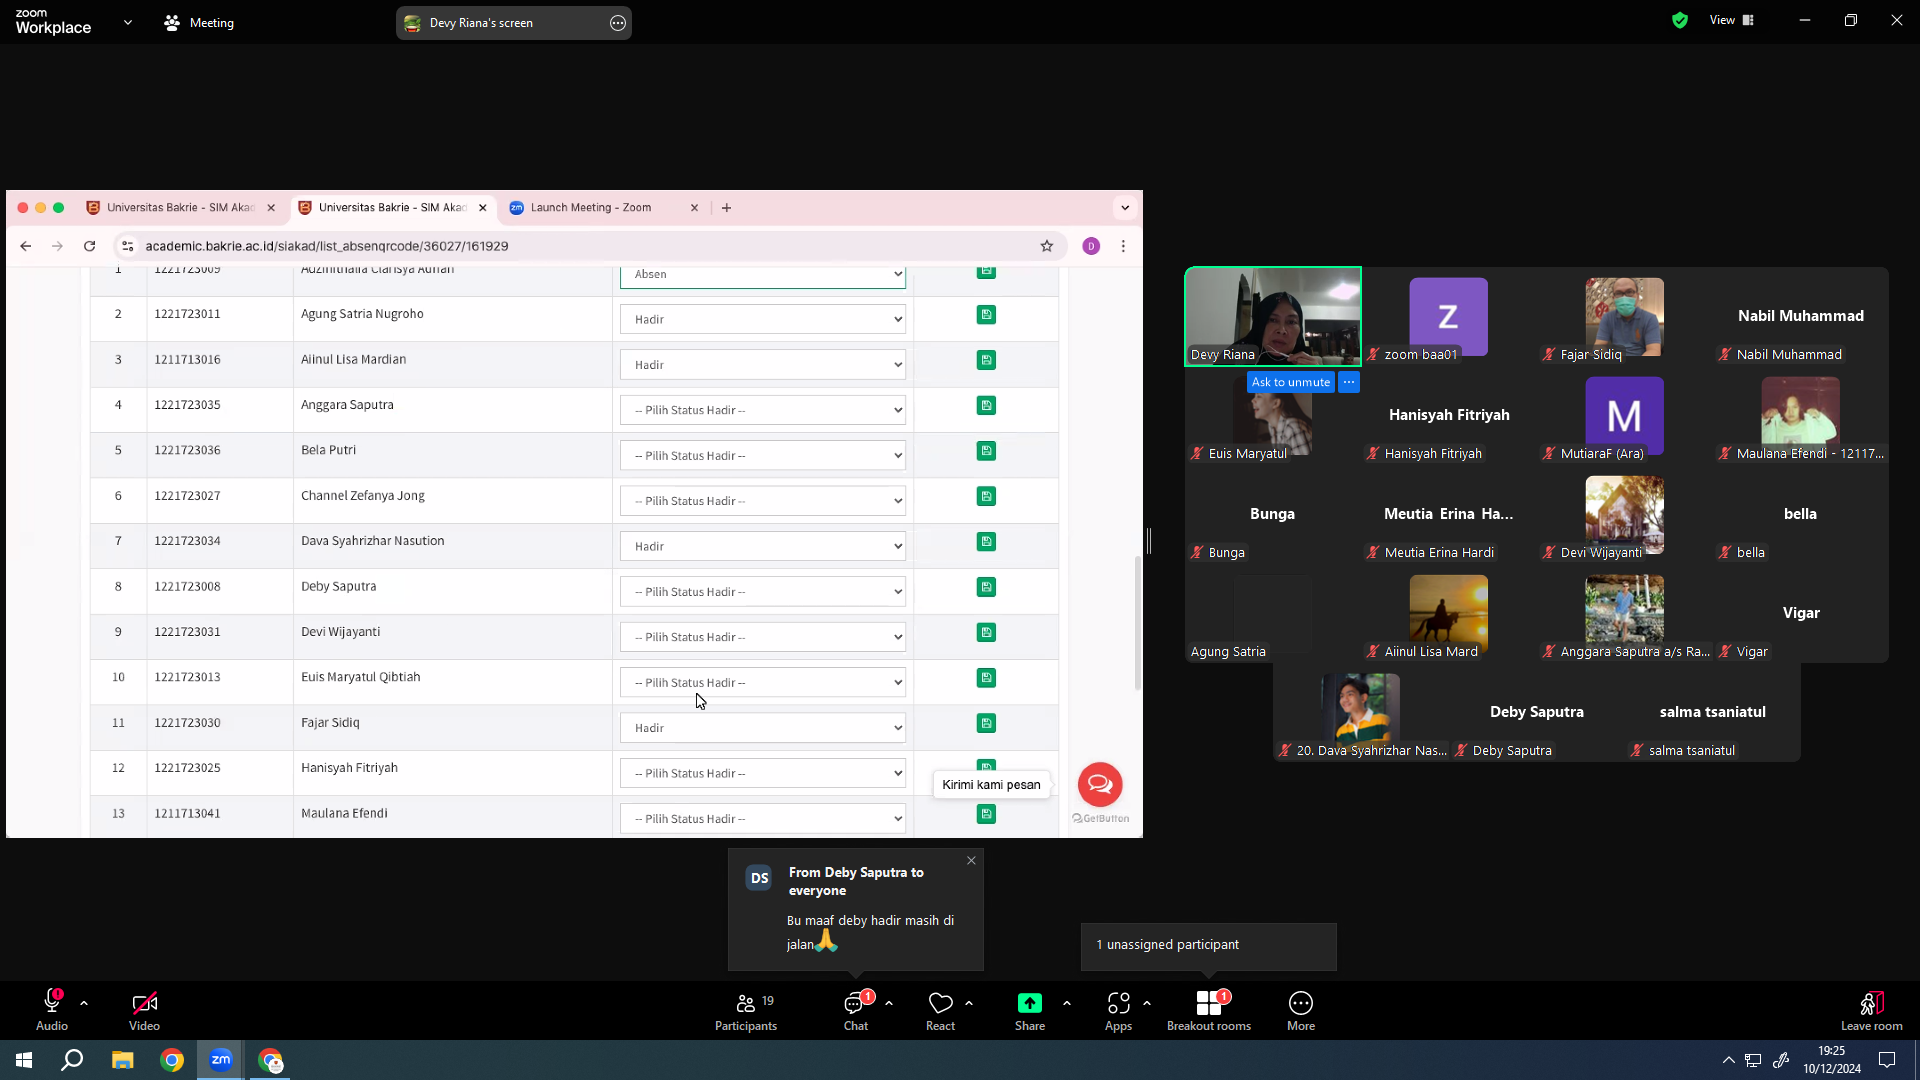Save attendance for Fajar Sidiq row
Screen dimensions: 1920x1080
coord(986,723)
